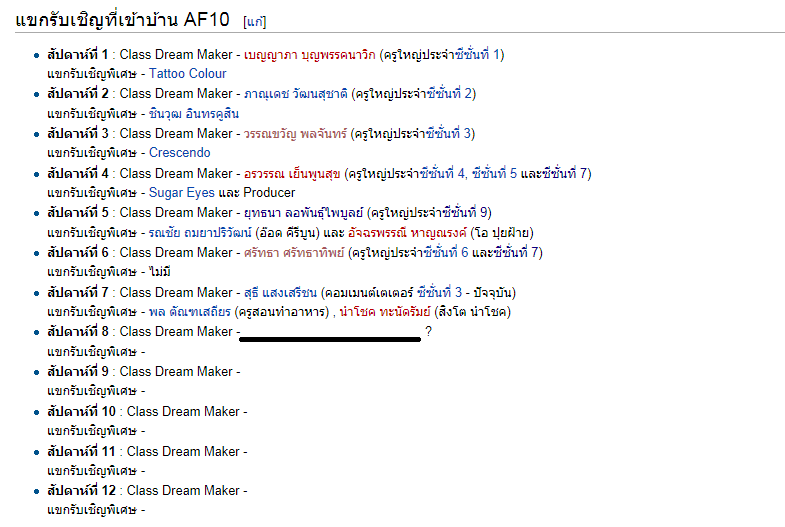Follow the ซีซั่นที่ 9 link
Screen dimensions: 785x527
[x=464, y=213]
